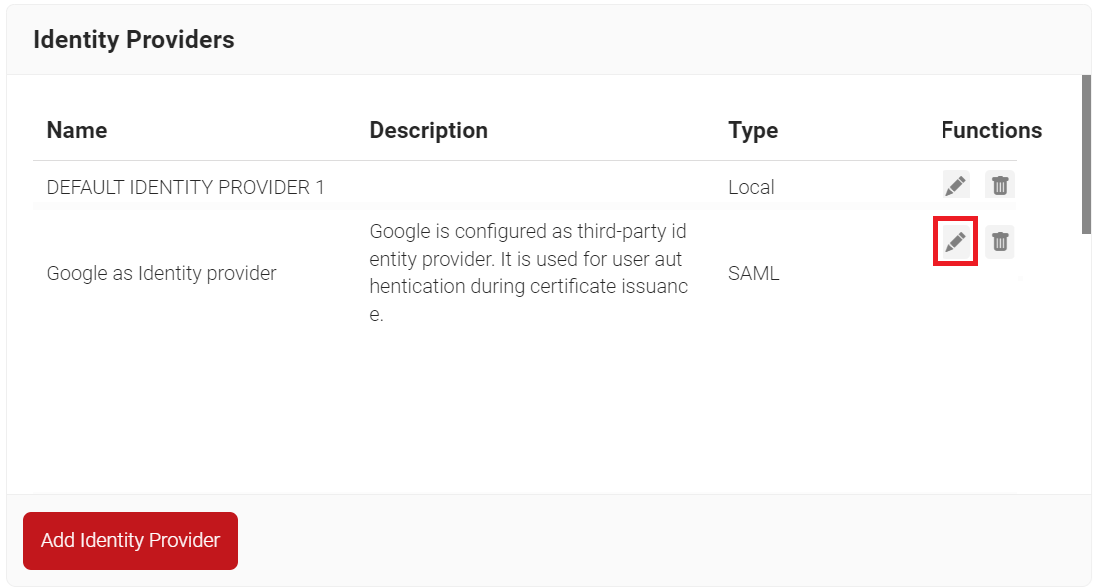This screenshot has height=587, width=1095.
Task: Click the Google provider description text
Action: click(528, 273)
